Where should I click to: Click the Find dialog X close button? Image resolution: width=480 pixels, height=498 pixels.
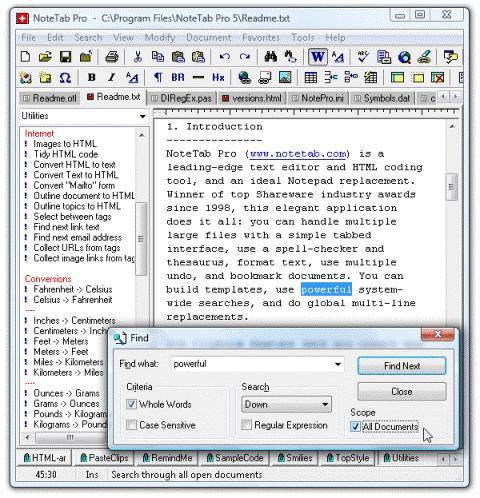click(438, 334)
